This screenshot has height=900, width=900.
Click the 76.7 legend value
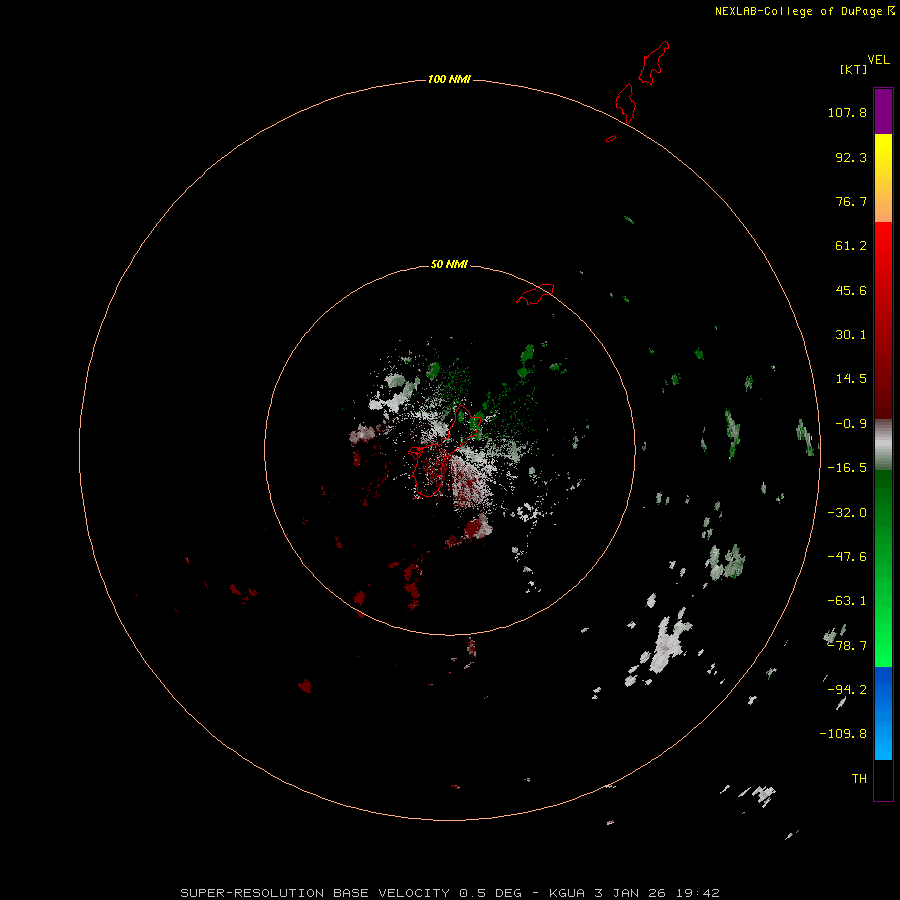pyautogui.click(x=851, y=201)
